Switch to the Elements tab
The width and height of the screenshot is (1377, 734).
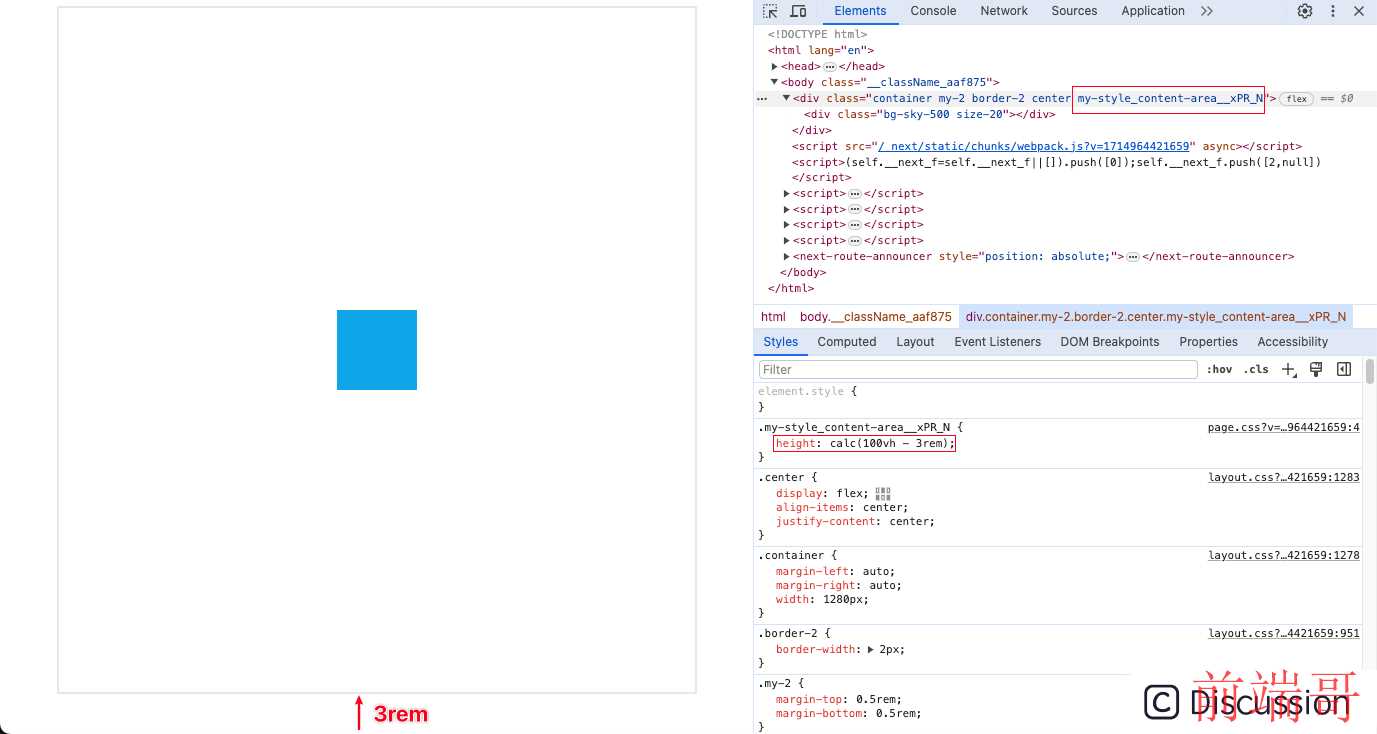pos(860,11)
